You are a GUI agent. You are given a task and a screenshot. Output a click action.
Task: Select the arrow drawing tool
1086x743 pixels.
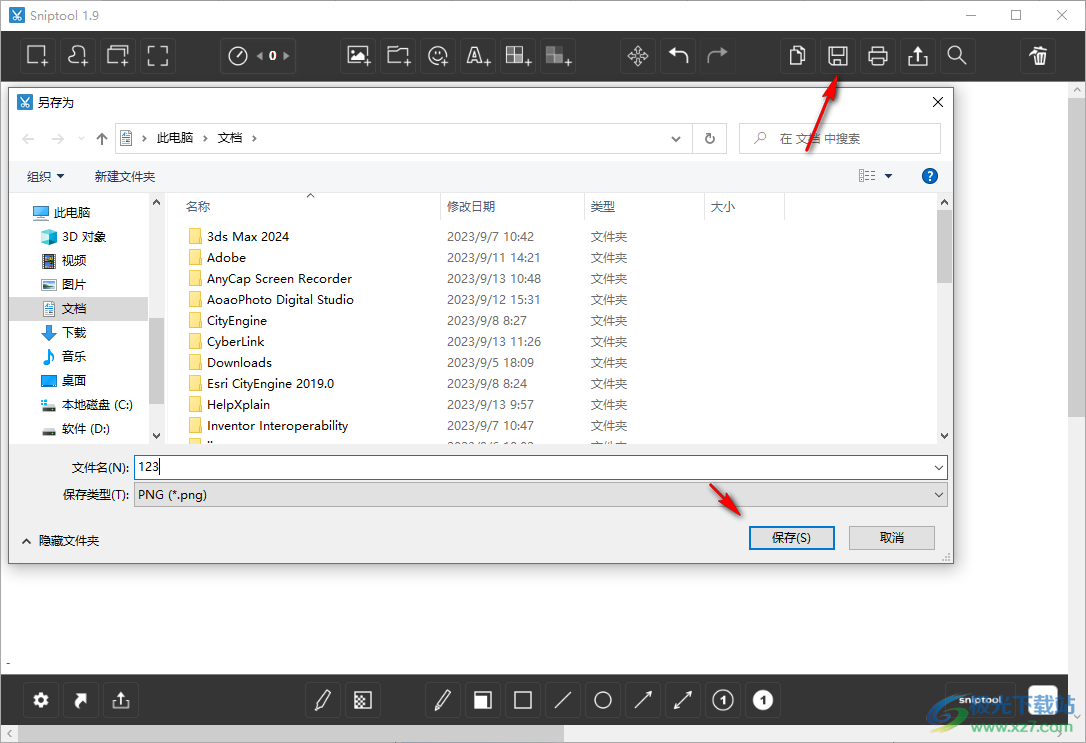[x=642, y=700]
